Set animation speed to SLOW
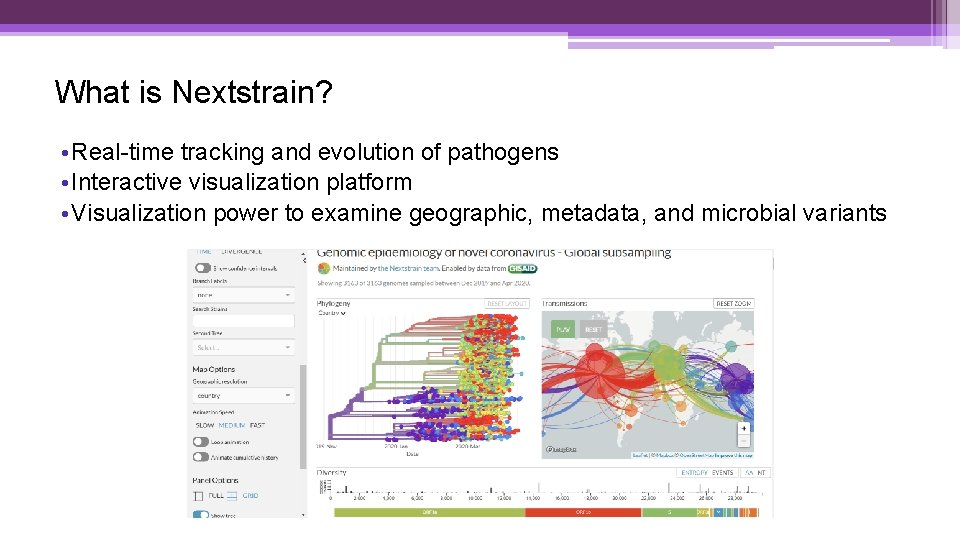Viewport: 960px width, 540px height. [x=204, y=425]
